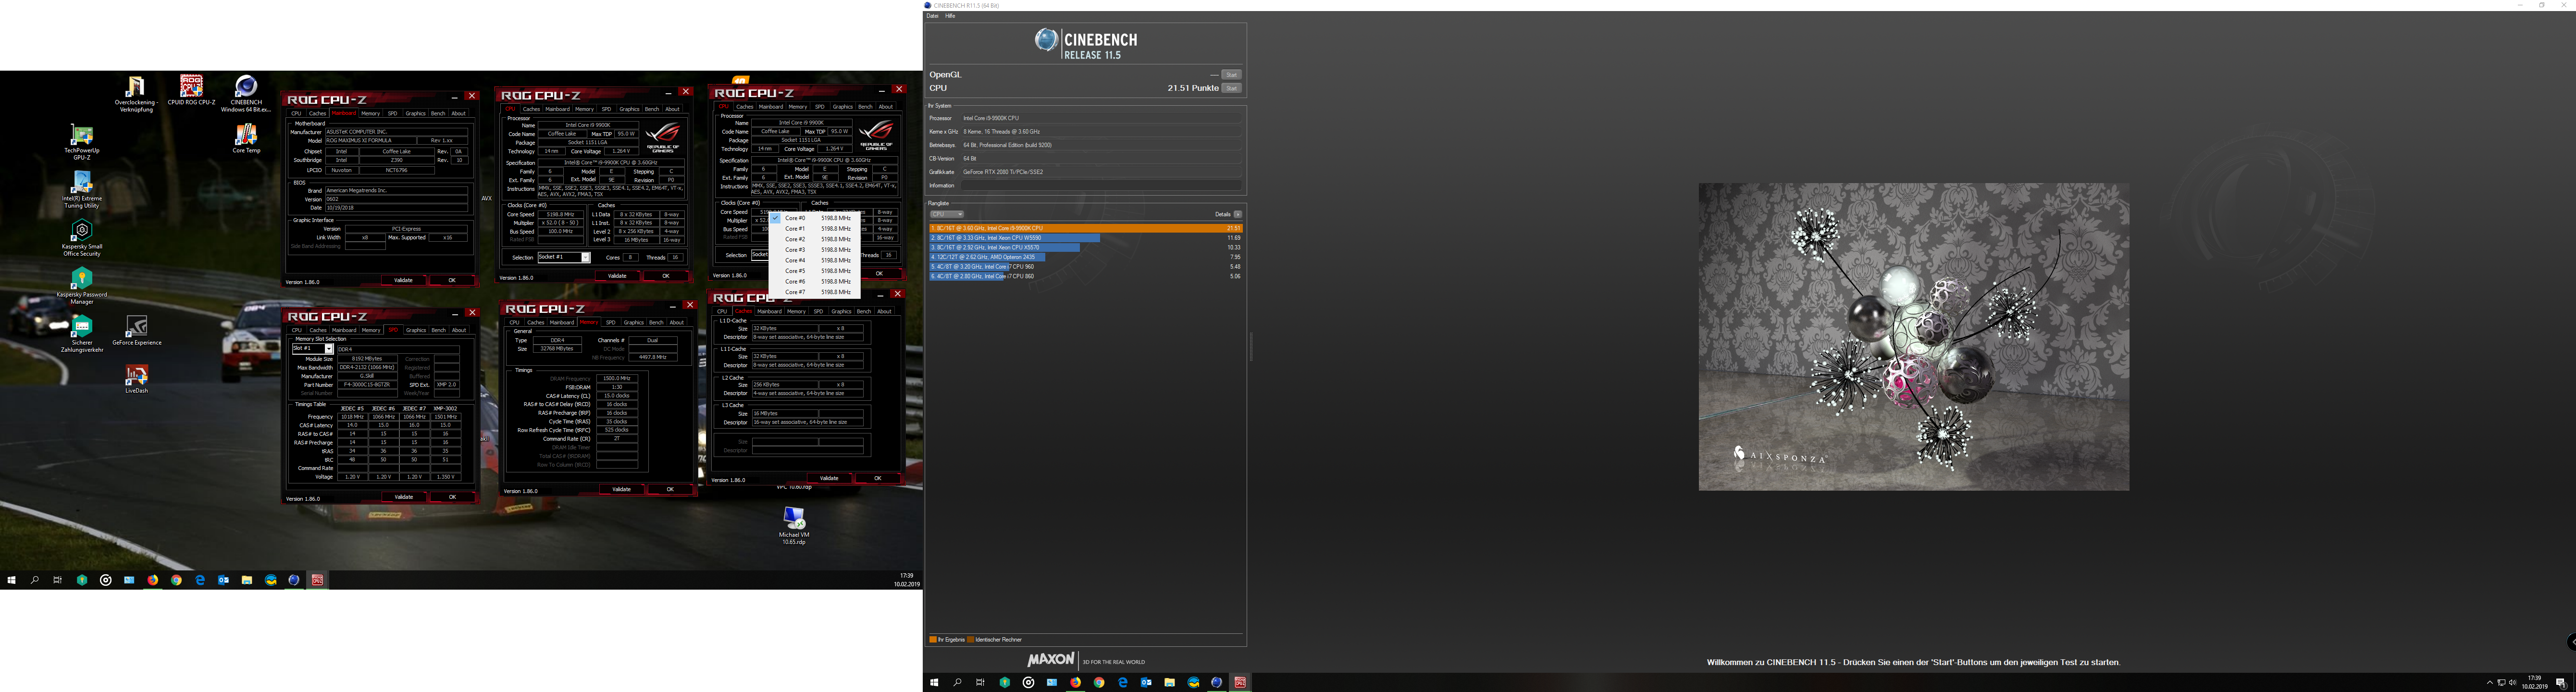Select the Intel Core i9-9900K ranking row
The height and width of the screenshot is (692, 2576).
point(1085,228)
